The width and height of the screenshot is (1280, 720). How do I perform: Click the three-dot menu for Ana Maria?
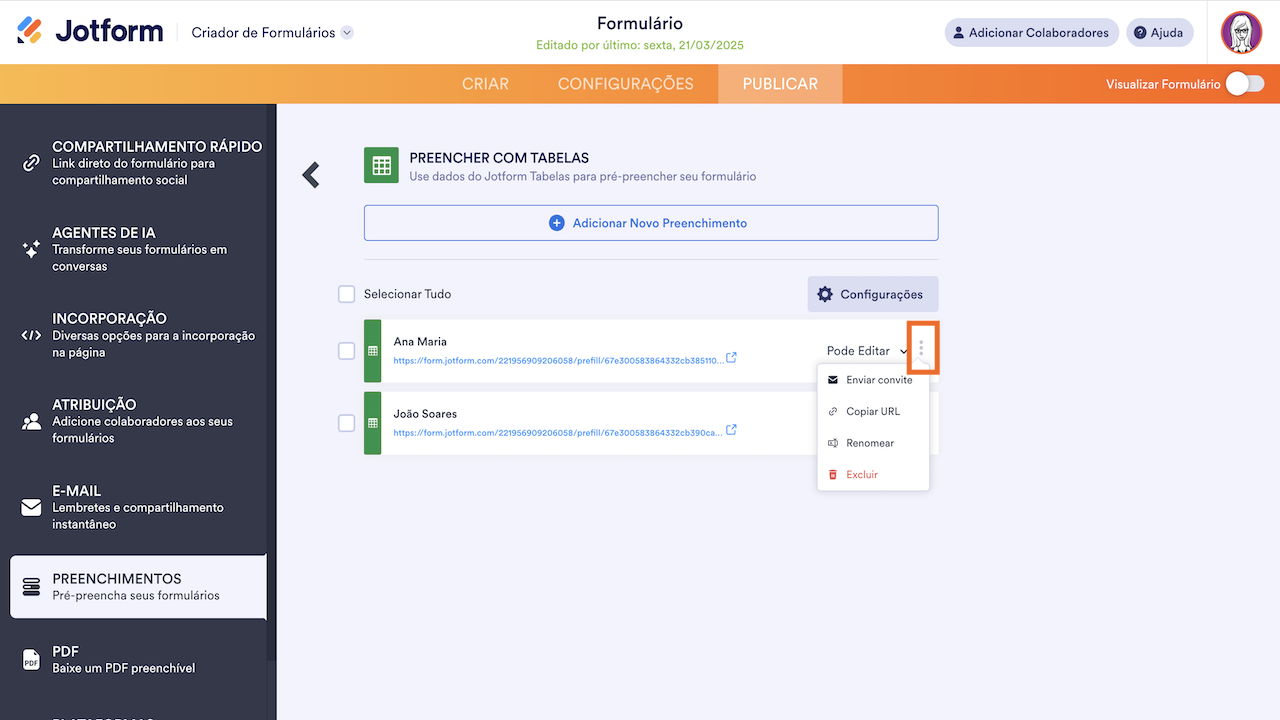921,348
